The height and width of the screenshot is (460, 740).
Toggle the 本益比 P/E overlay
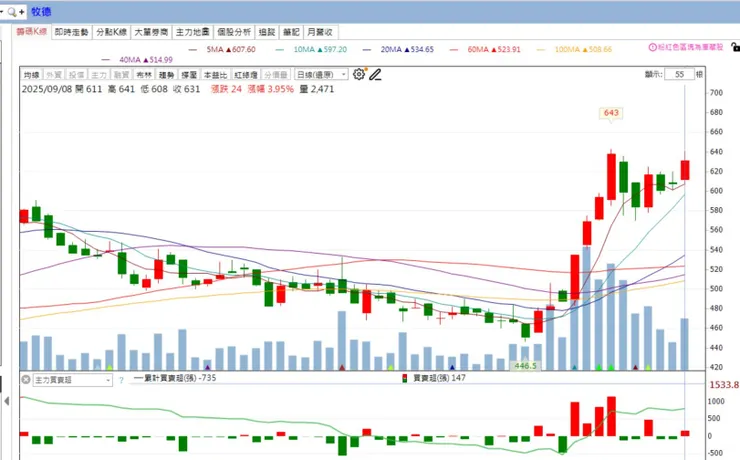[x=216, y=75]
